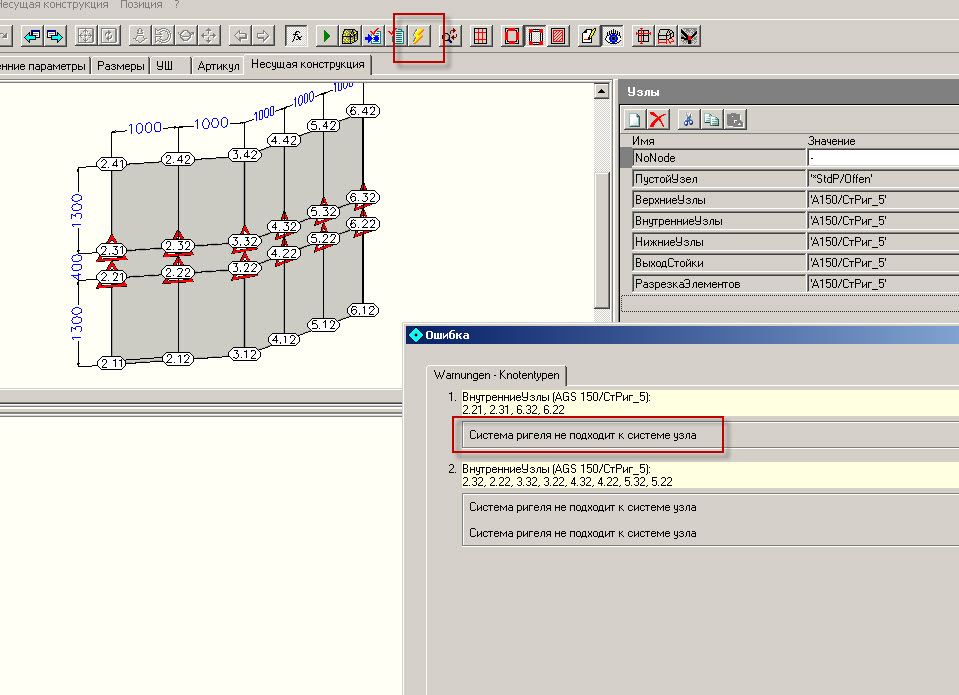Click the first Система ригеля warning message

(x=582, y=435)
